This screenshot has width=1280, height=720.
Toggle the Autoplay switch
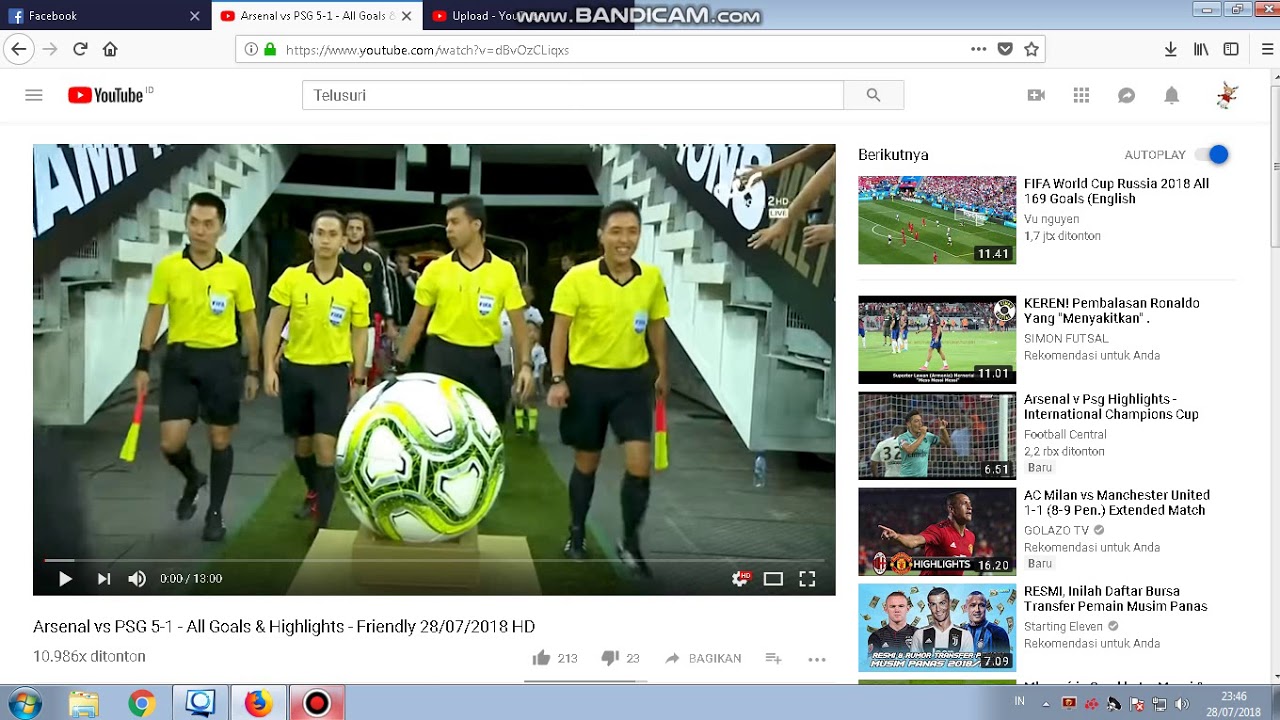coord(1211,155)
